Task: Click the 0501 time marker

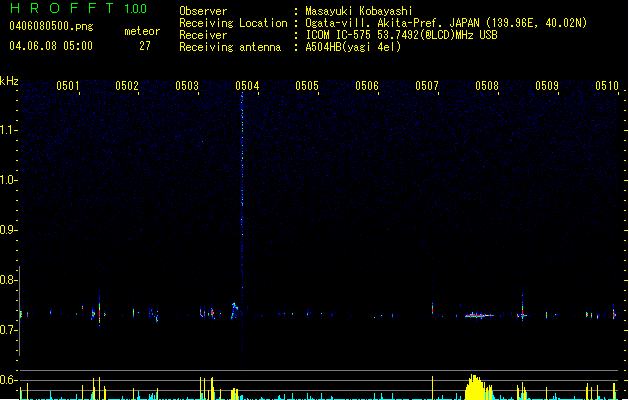Action: 67,86
